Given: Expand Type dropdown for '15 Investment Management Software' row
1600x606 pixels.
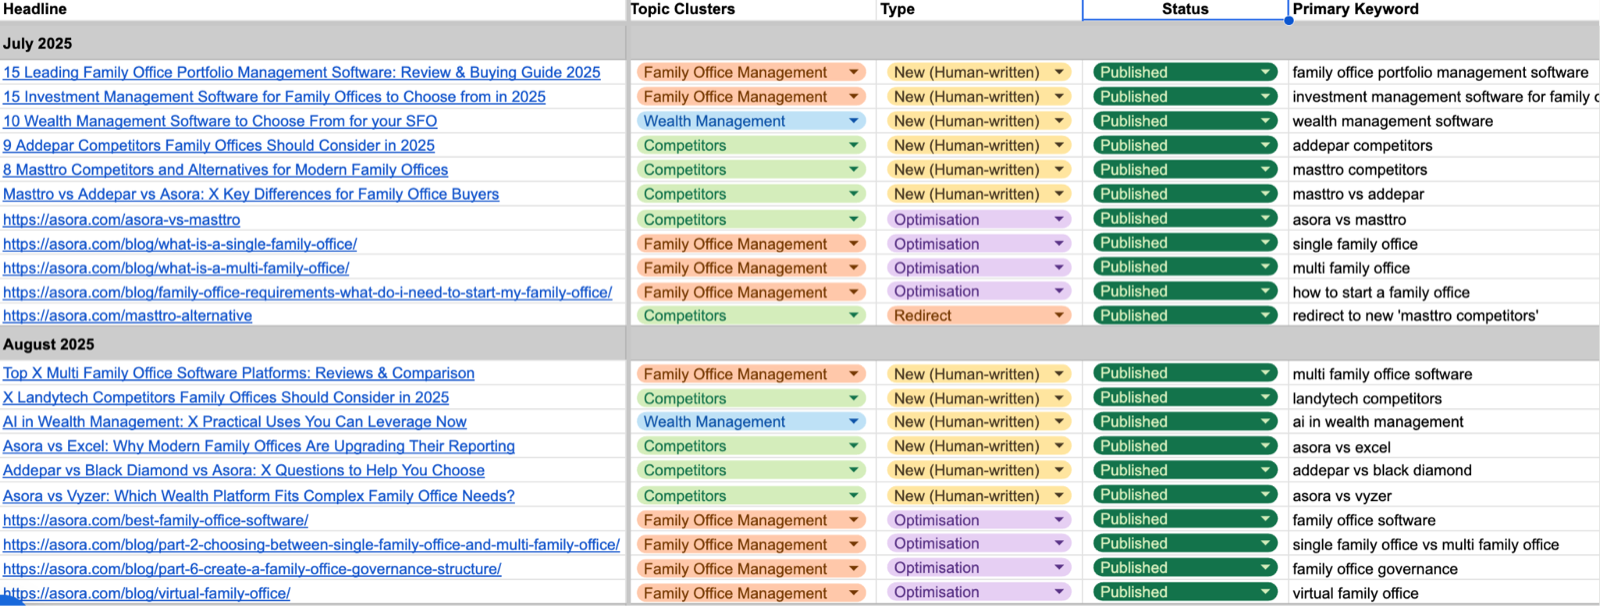Looking at the screenshot, I should (1059, 97).
